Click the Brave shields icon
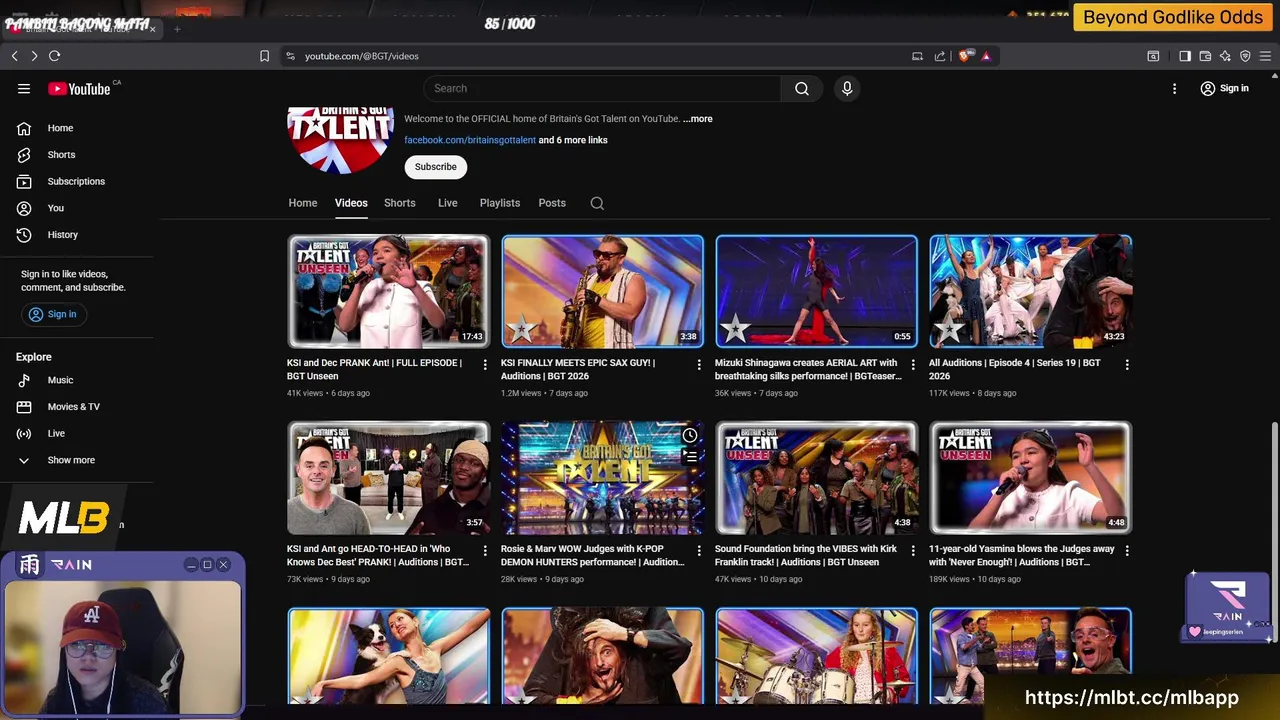 [x=964, y=56]
